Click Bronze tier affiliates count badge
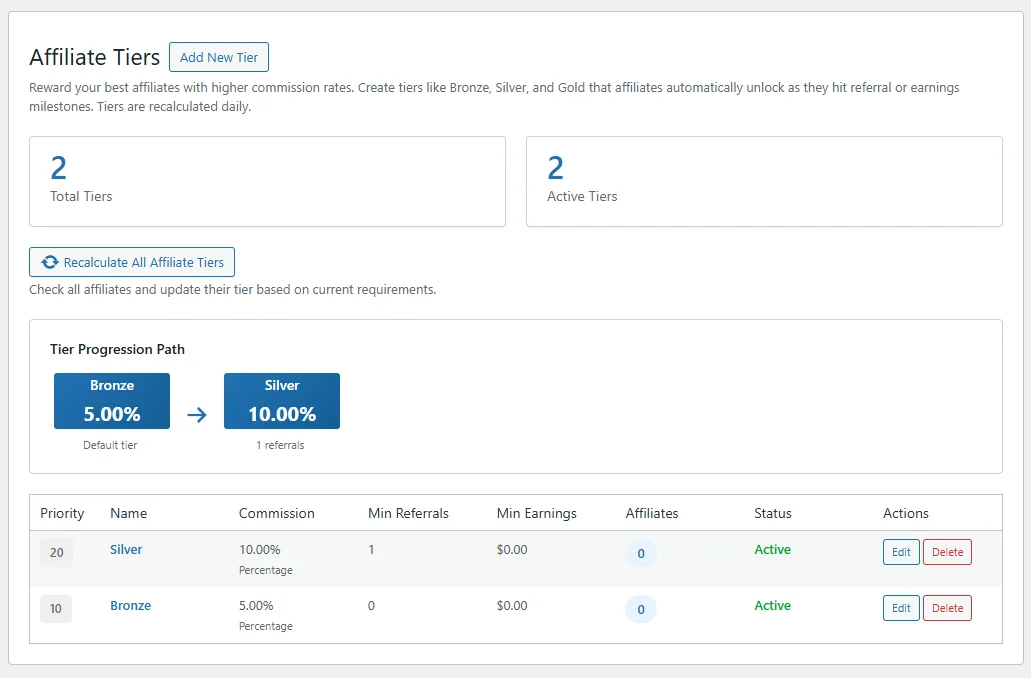The width and height of the screenshot is (1031, 678). pyautogui.click(x=641, y=609)
